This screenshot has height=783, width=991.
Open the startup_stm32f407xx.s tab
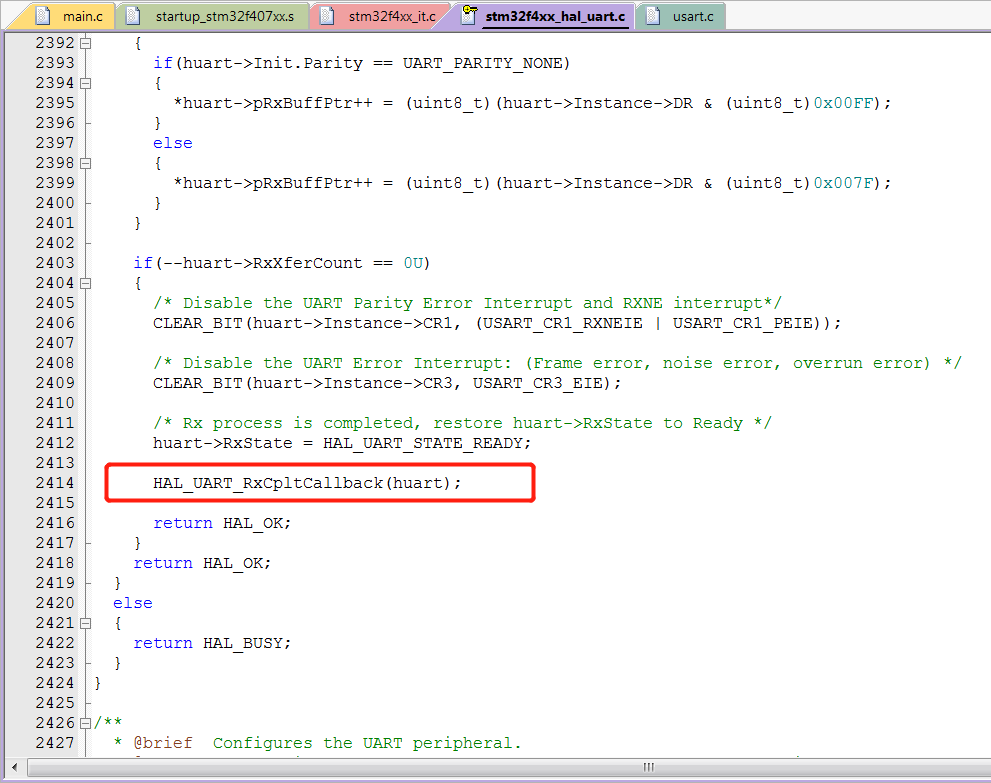(x=212, y=16)
